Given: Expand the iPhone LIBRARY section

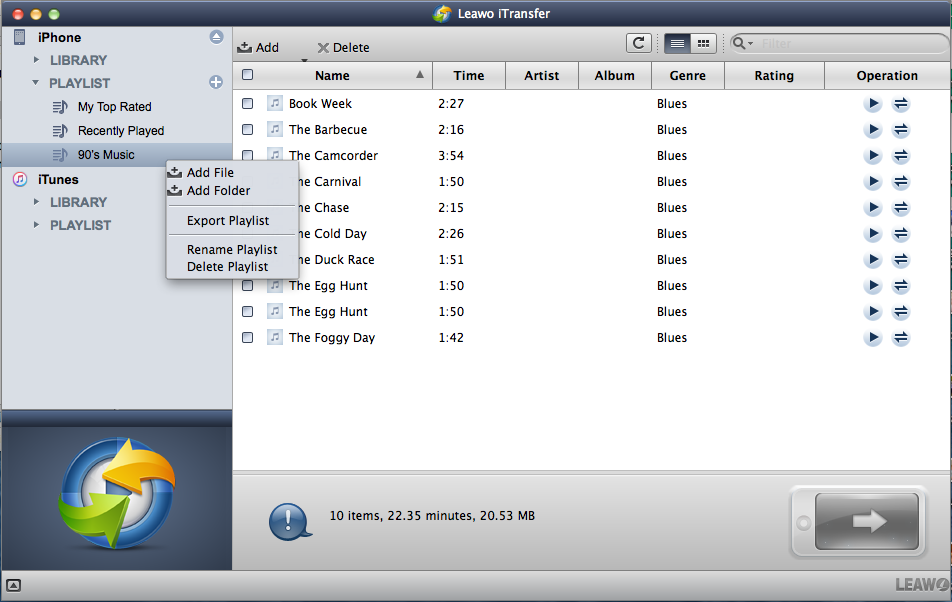Looking at the screenshot, I should pyautogui.click(x=37, y=60).
